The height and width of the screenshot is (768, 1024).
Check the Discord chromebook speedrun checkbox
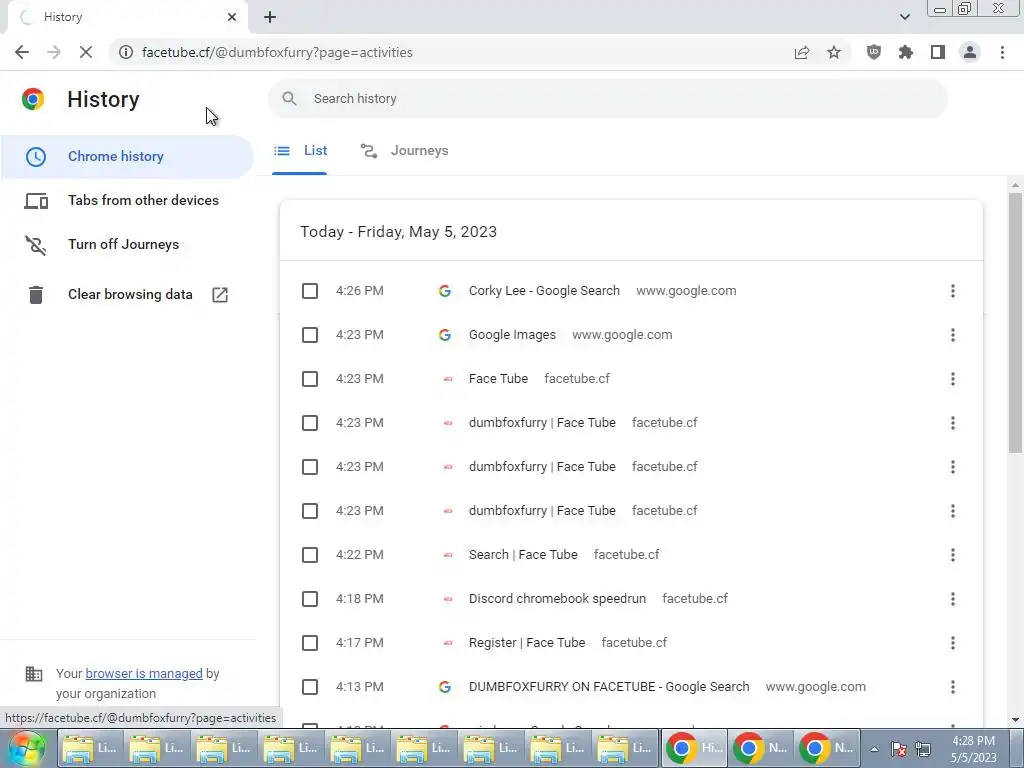coord(310,599)
